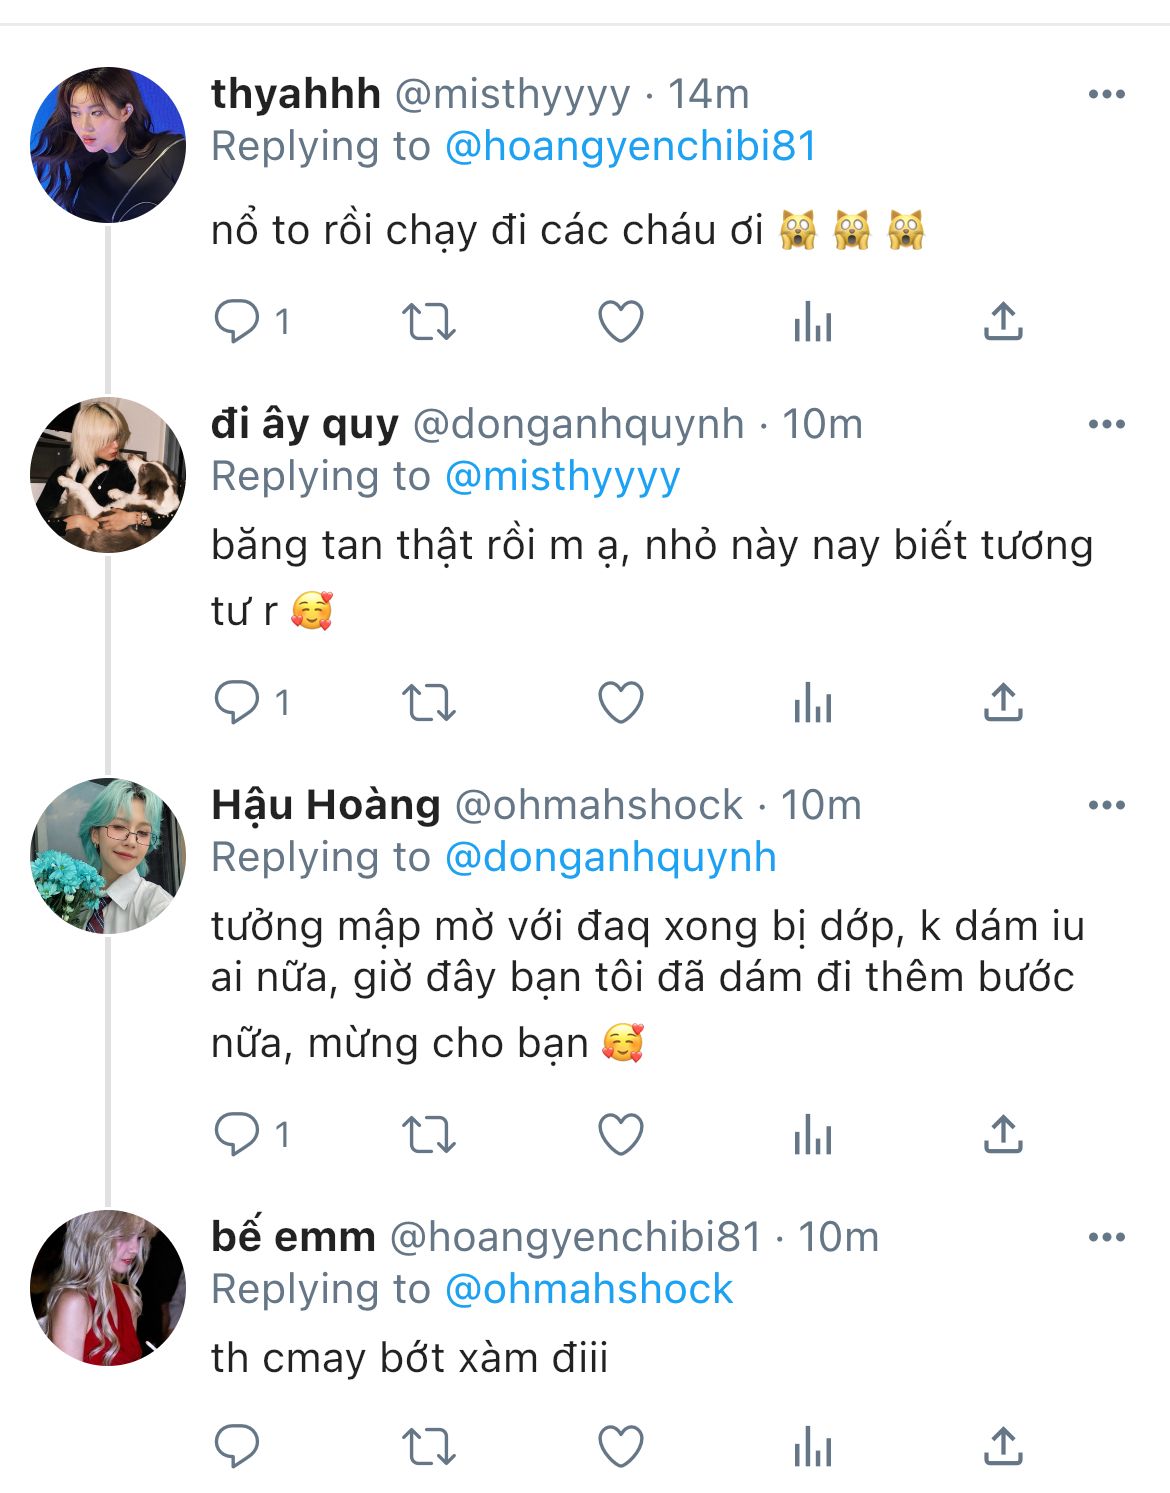Viewport: 1170px width, 1493px height.
Task: Share Hậu Hoàng's tweet
Action: (1003, 1135)
